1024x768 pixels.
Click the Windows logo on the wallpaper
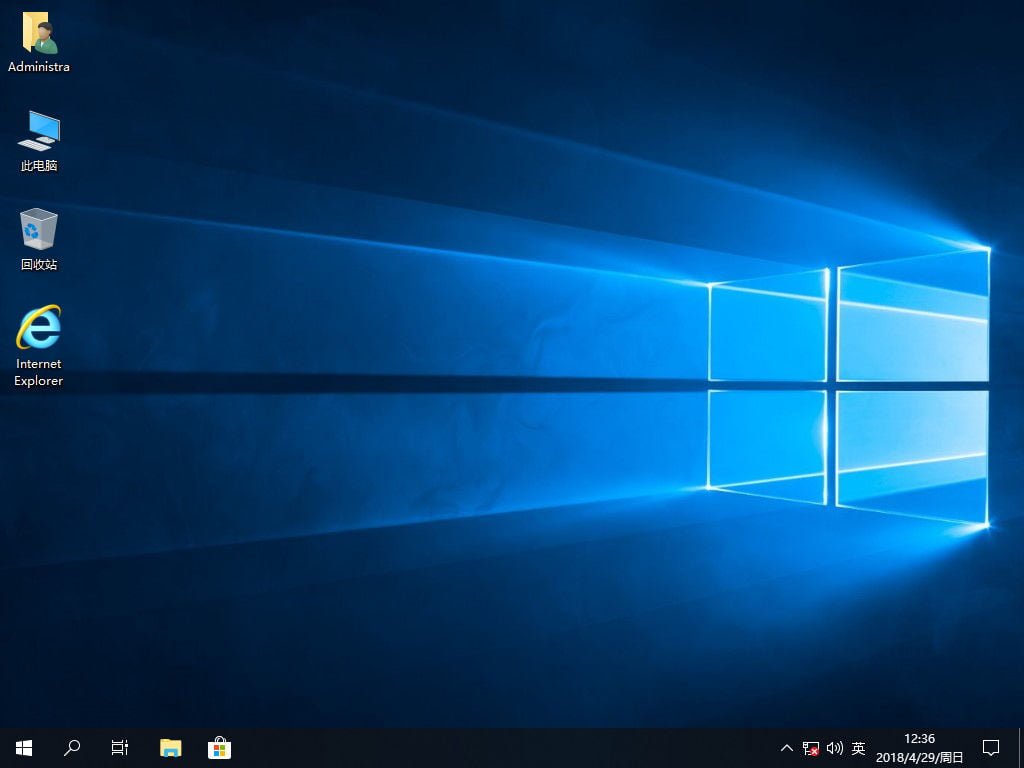coord(848,385)
